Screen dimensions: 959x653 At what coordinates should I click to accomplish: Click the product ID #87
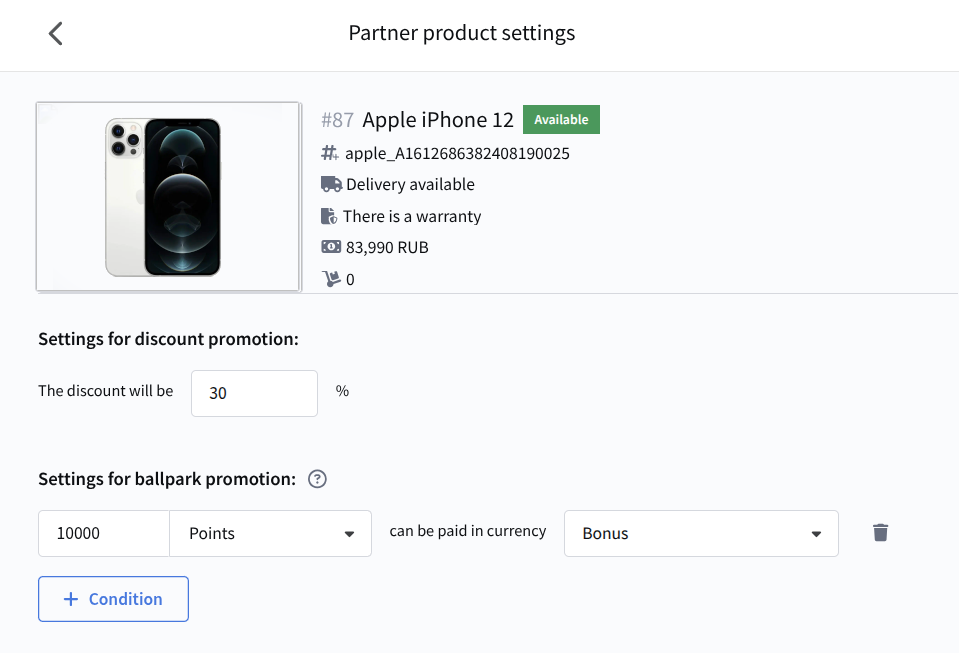(338, 120)
